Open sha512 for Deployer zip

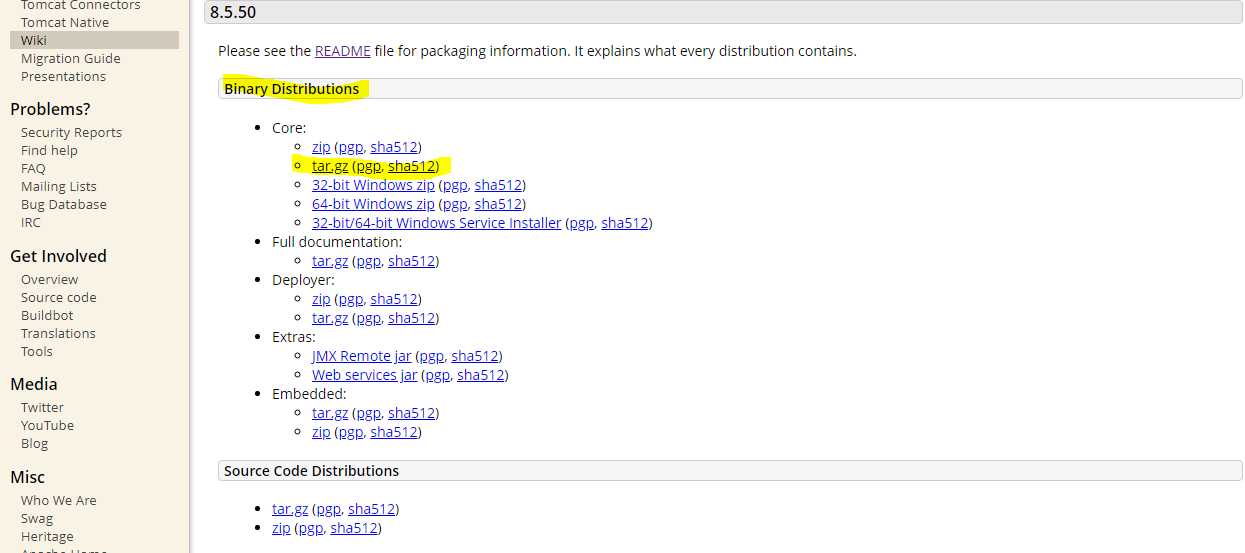(393, 299)
